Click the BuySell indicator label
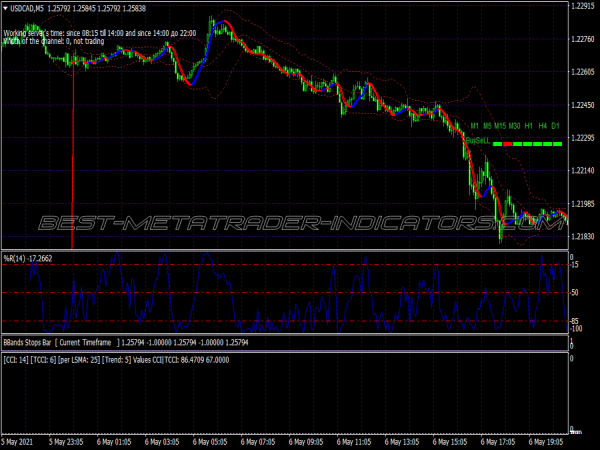 pyautogui.click(x=478, y=141)
